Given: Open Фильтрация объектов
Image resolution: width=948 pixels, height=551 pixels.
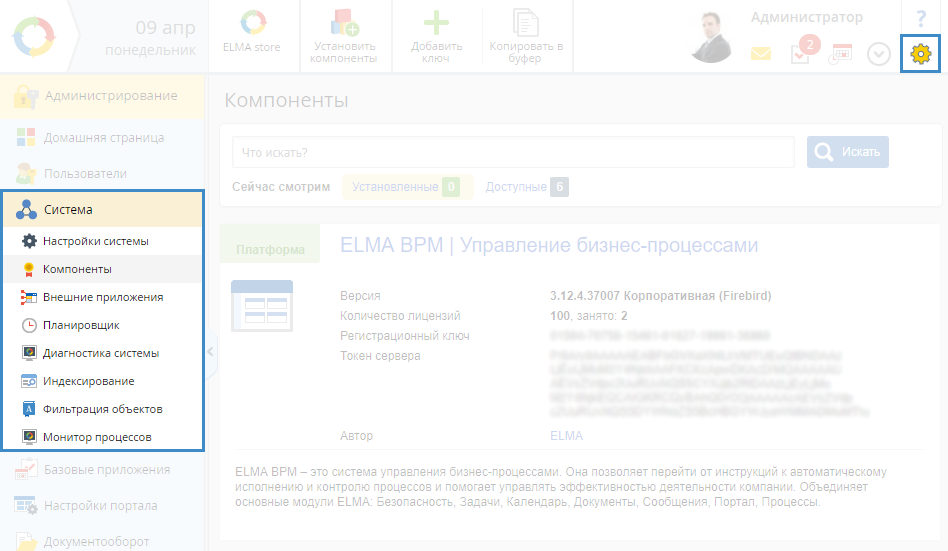Looking at the screenshot, I should tap(103, 409).
